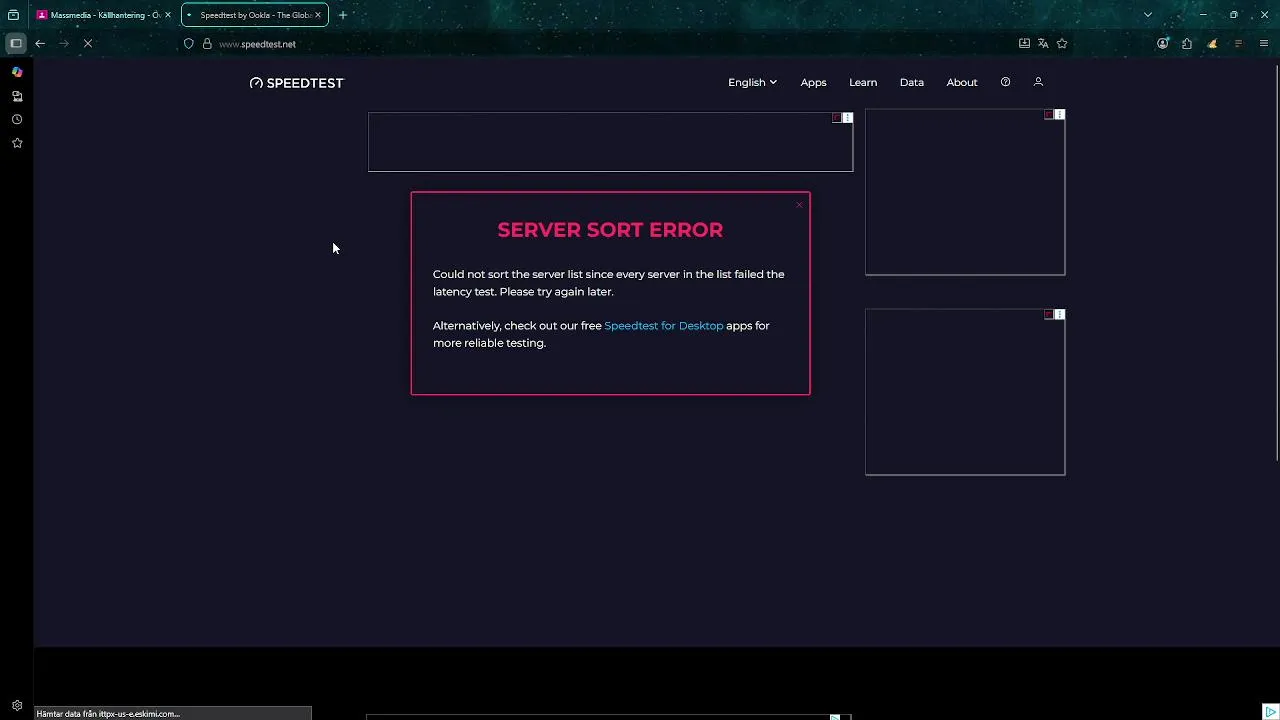
Task: Open the bookmarks star sidebar icon
Action: pos(17,143)
